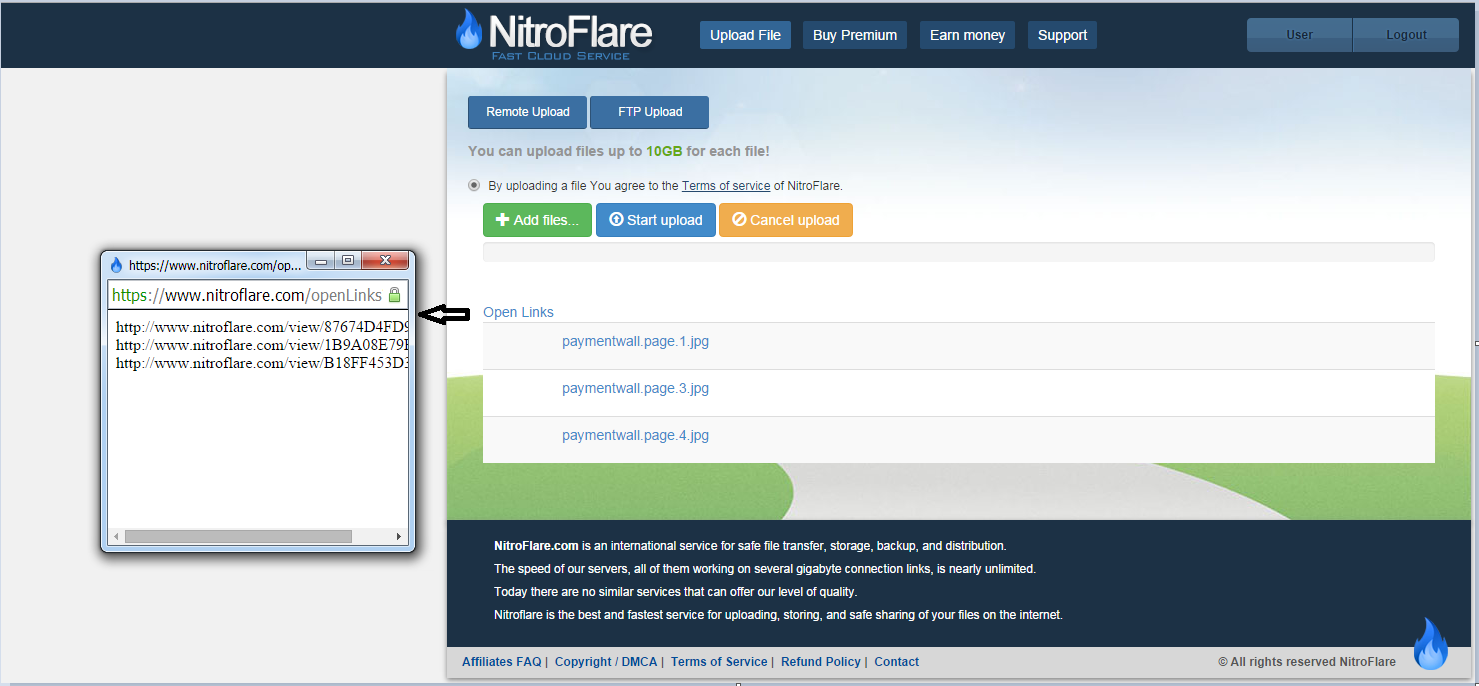This screenshot has height=686, width=1479.
Task: Open the Earn money section
Action: pos(967,35)
